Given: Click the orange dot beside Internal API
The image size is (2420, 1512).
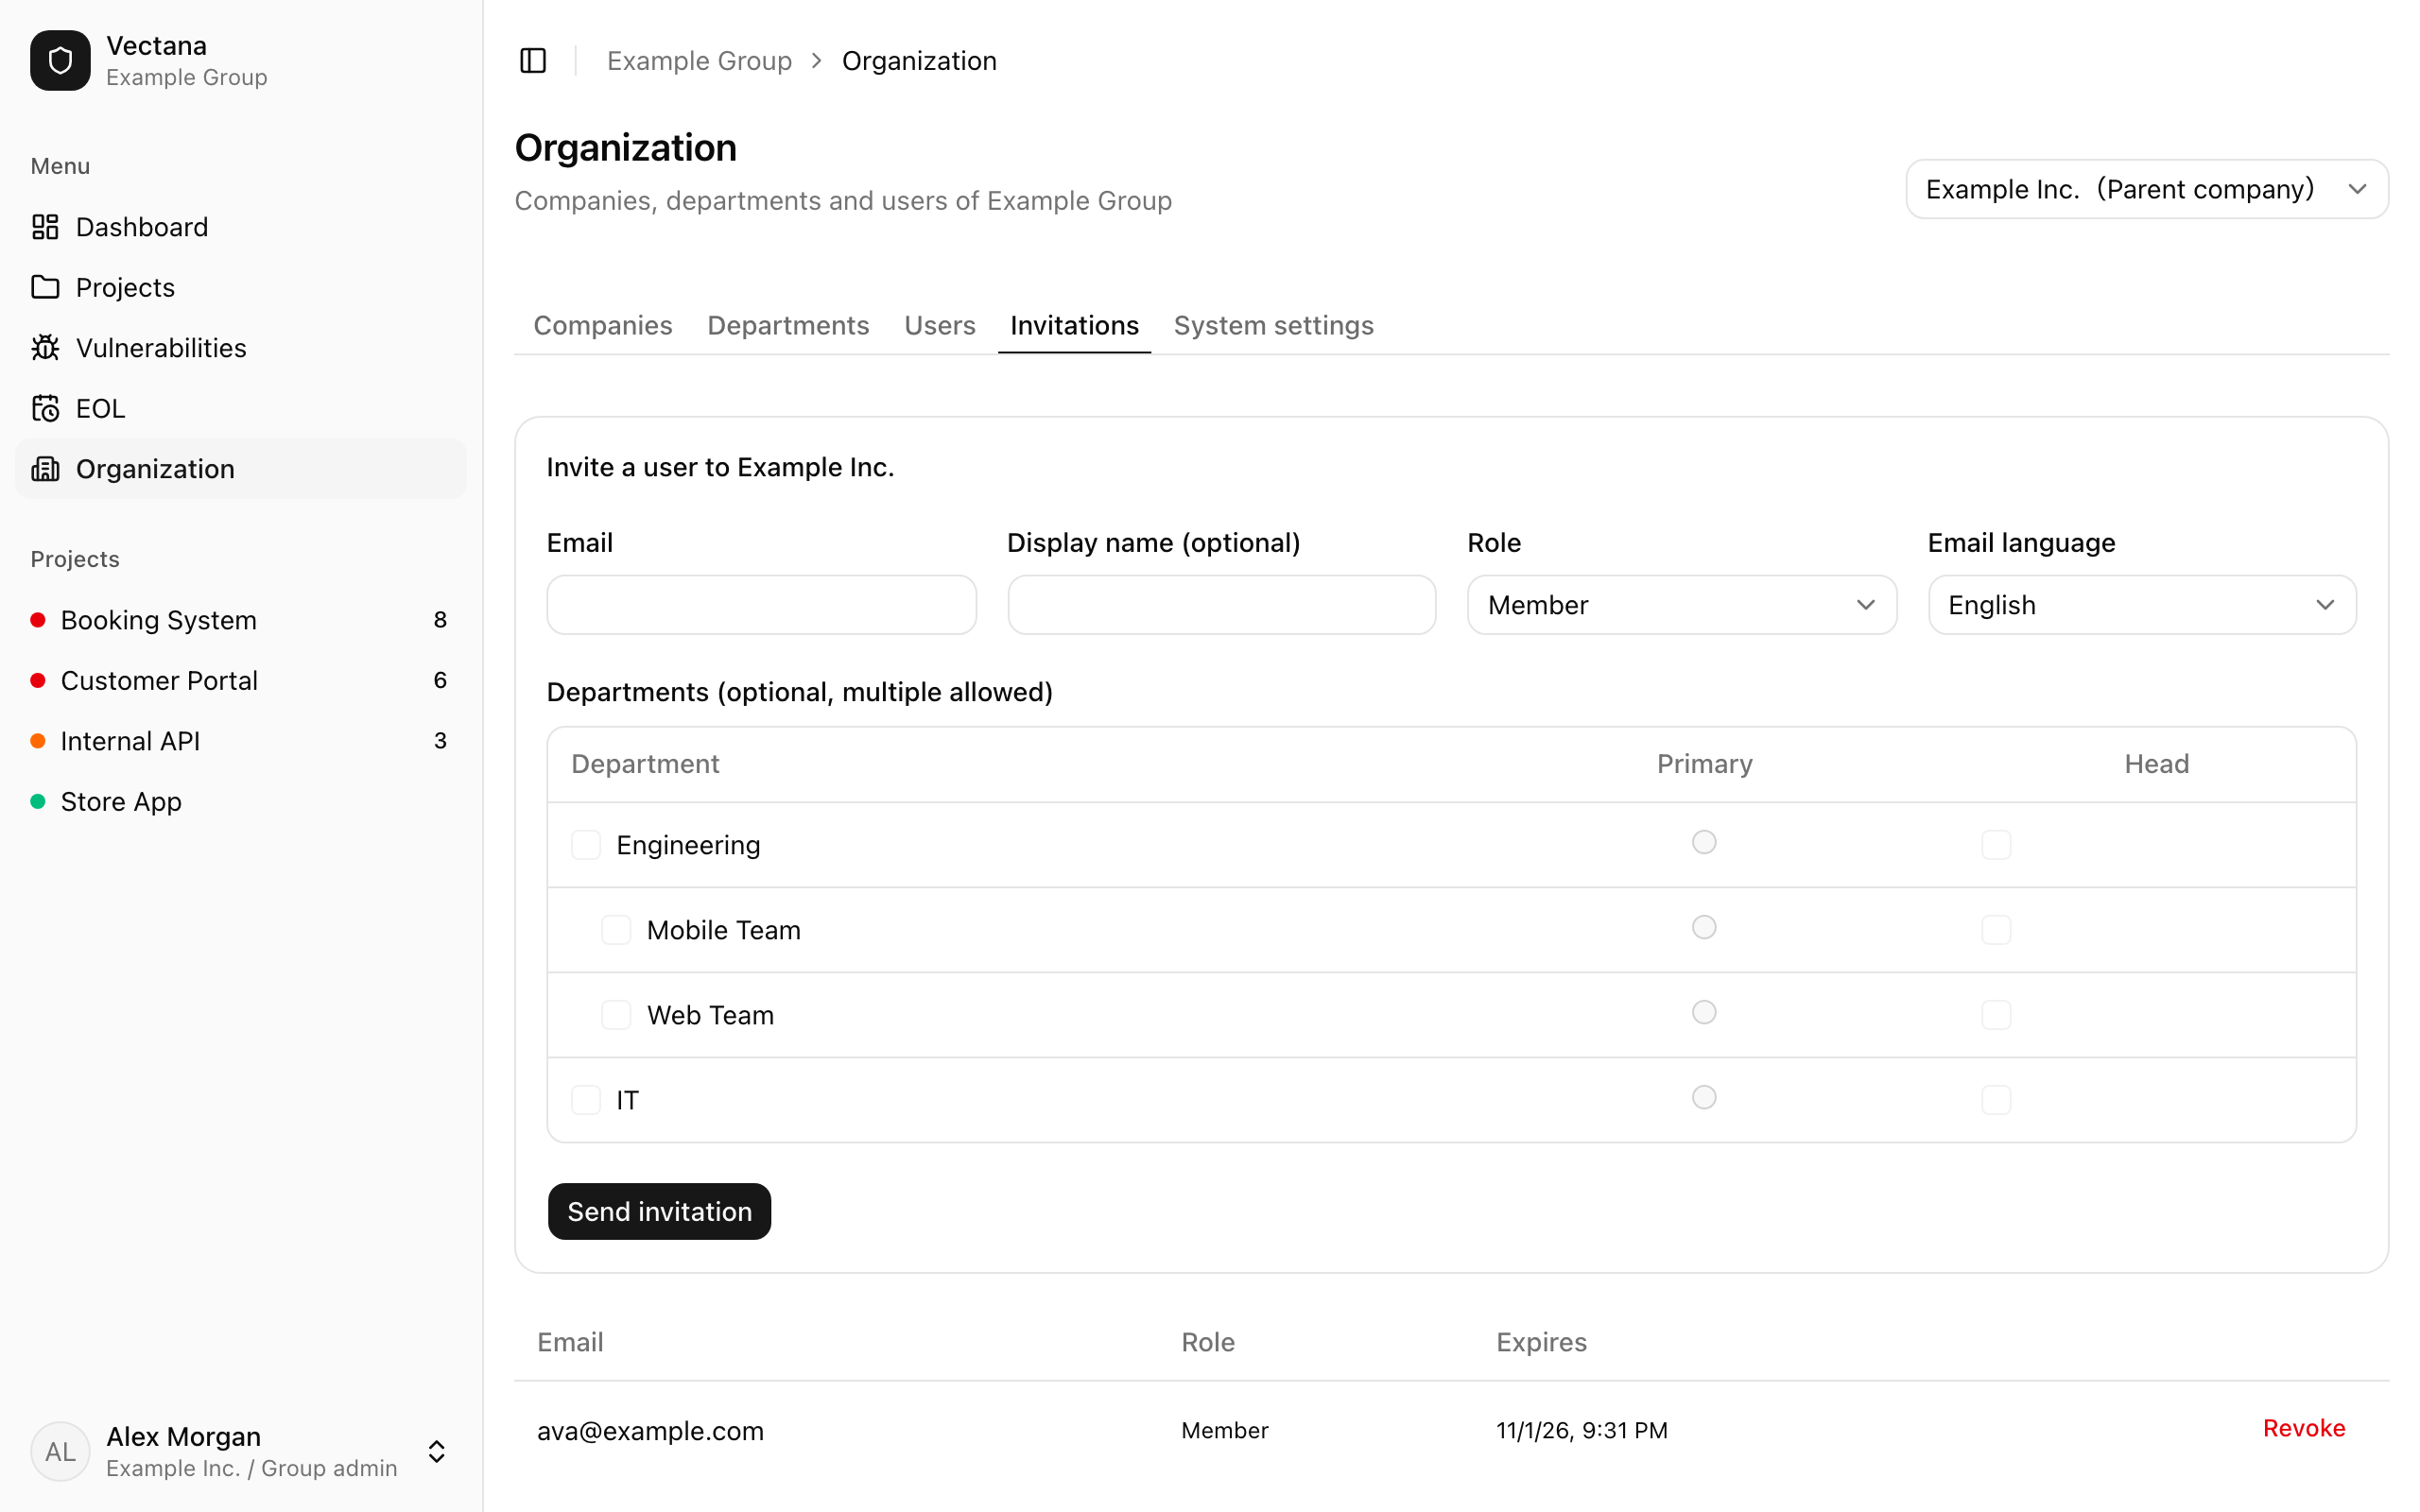Looking at the screenshot, I should (38, 741).
